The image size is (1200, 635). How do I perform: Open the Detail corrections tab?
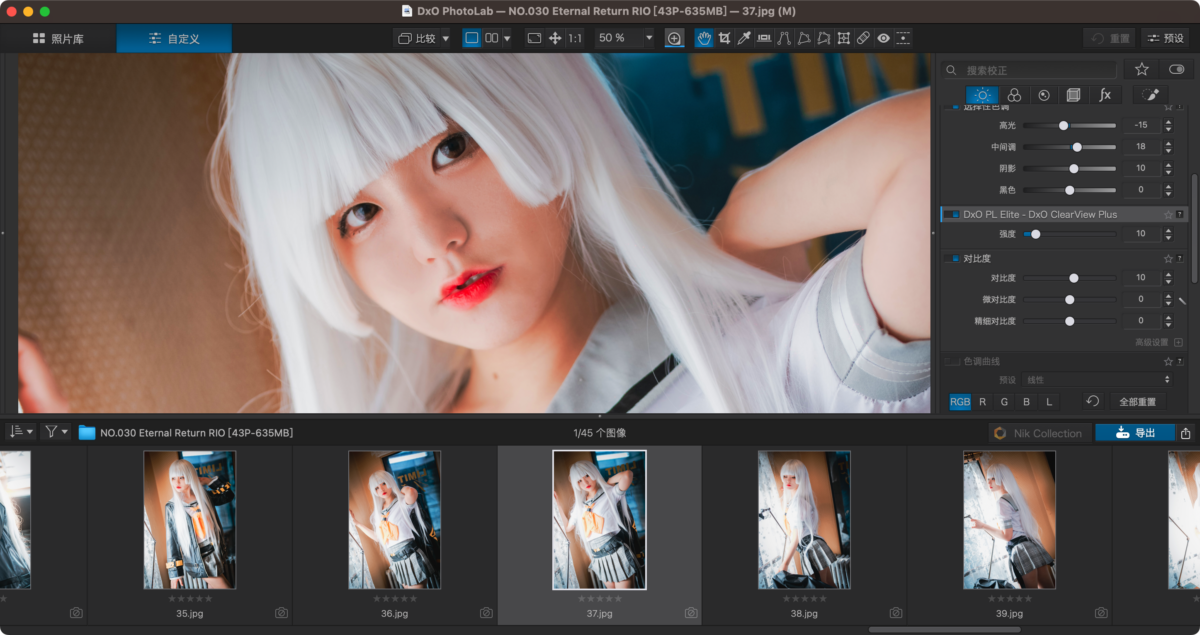[x=1044, y=95]
